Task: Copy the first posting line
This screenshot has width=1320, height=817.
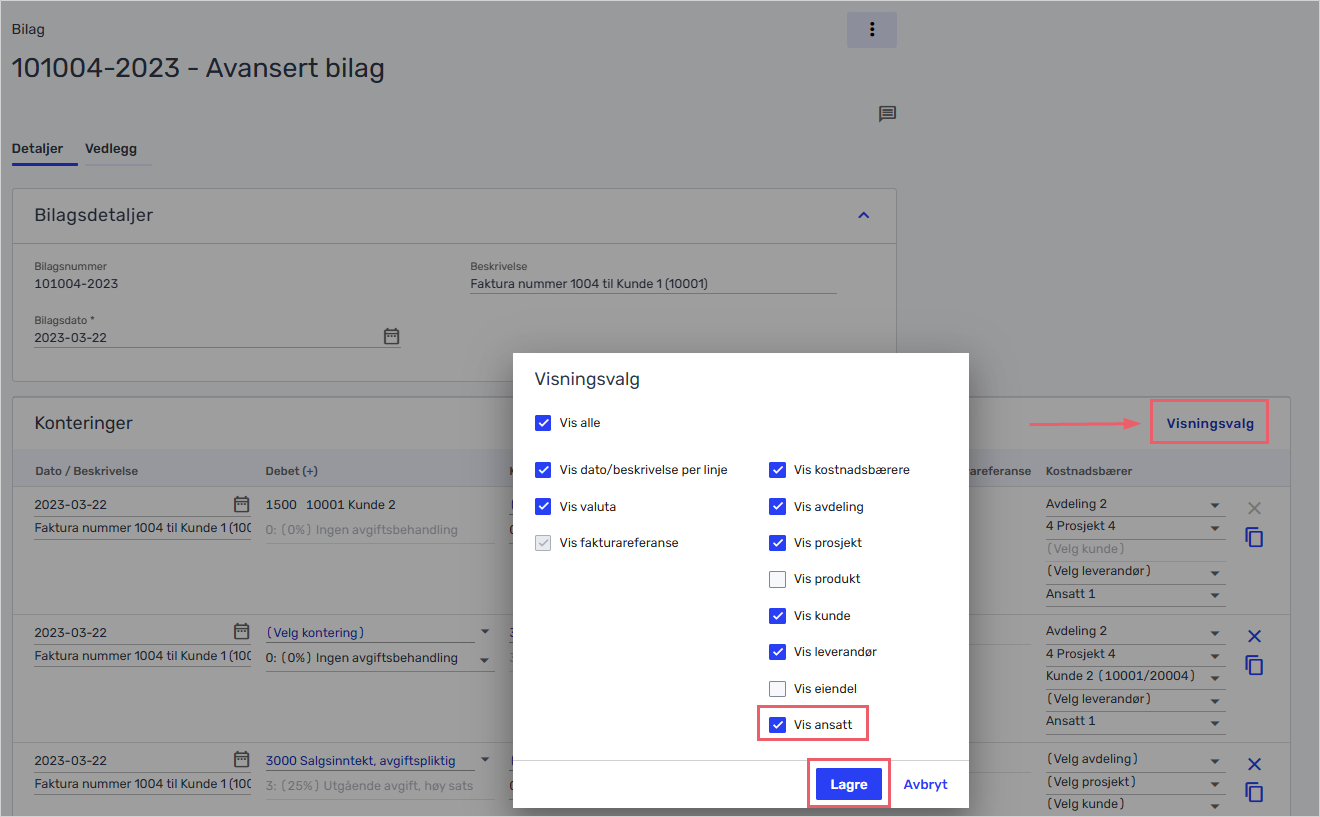Action: coord(1255,538)
